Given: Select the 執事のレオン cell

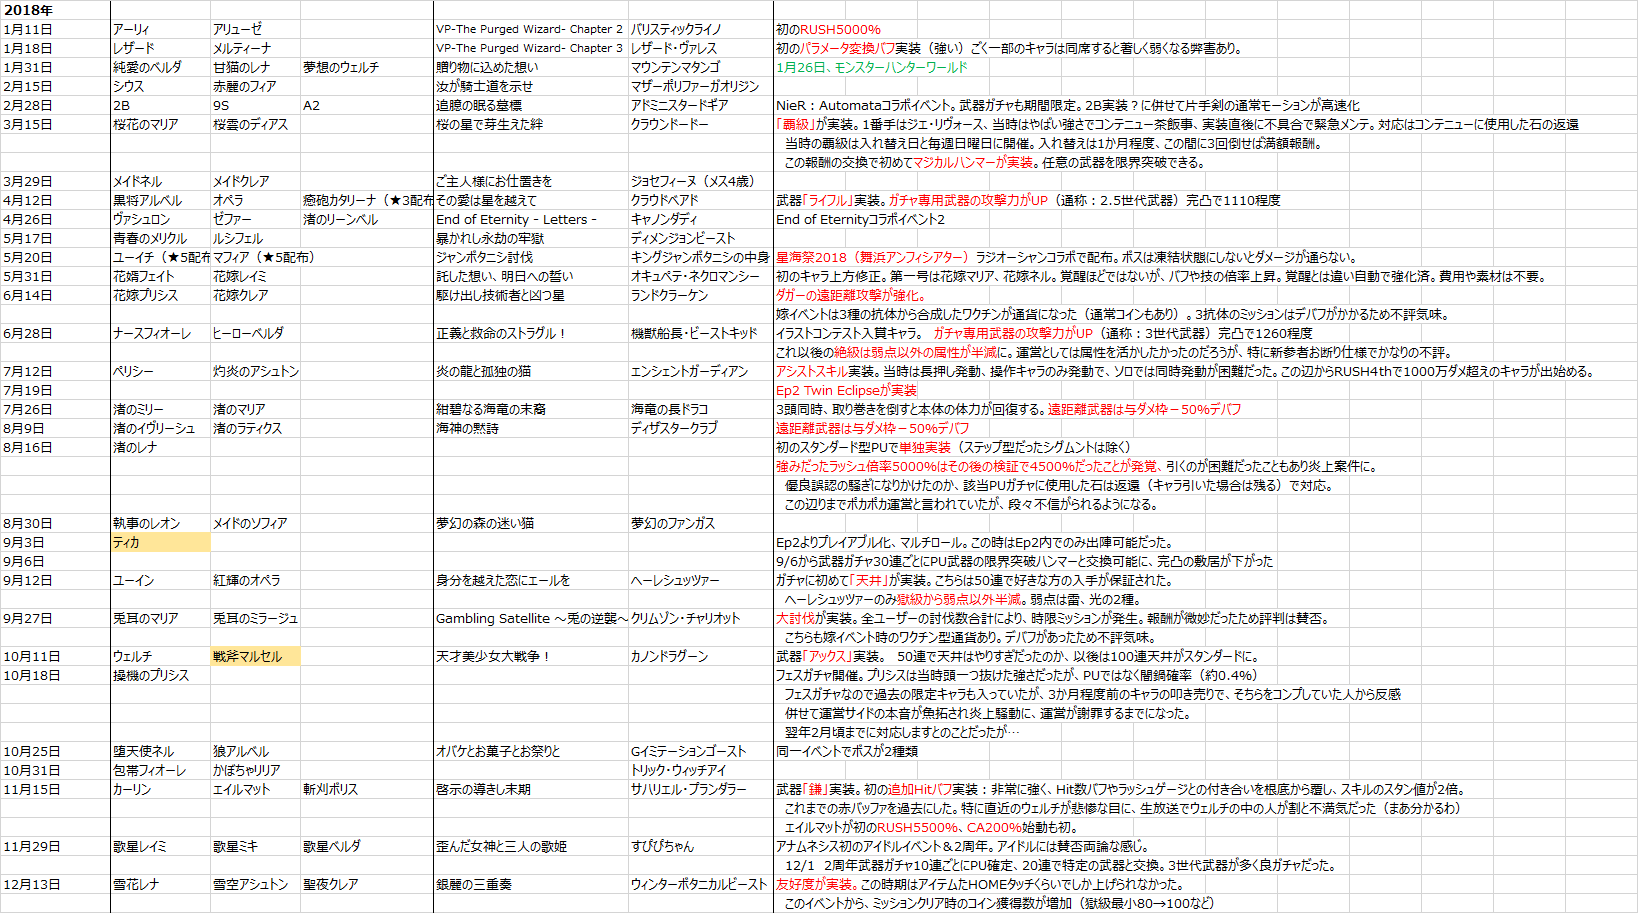Looking at the screenshot, I should coord(160,523).
